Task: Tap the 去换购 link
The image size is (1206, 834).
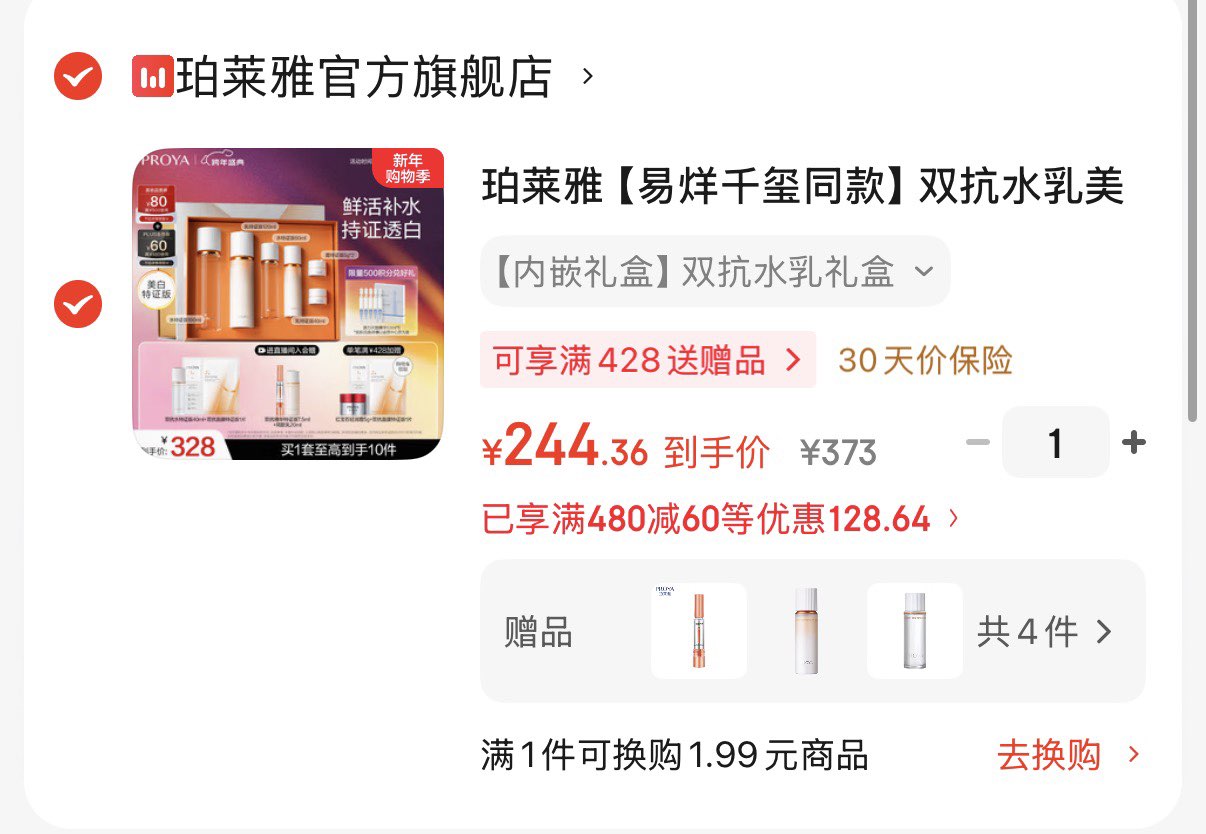Action: point(1049,755)
